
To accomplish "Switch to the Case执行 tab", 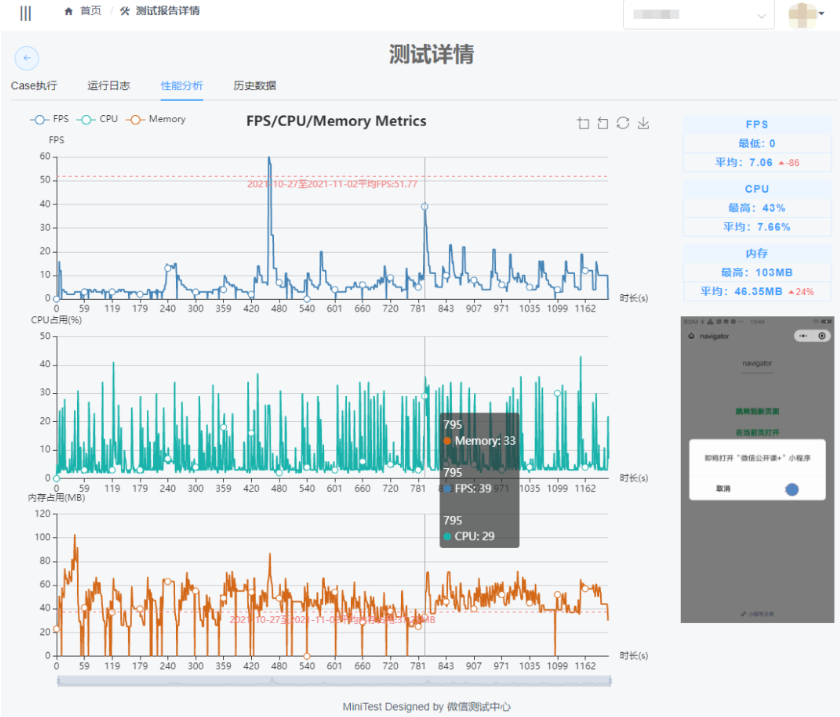I will 34,86.
